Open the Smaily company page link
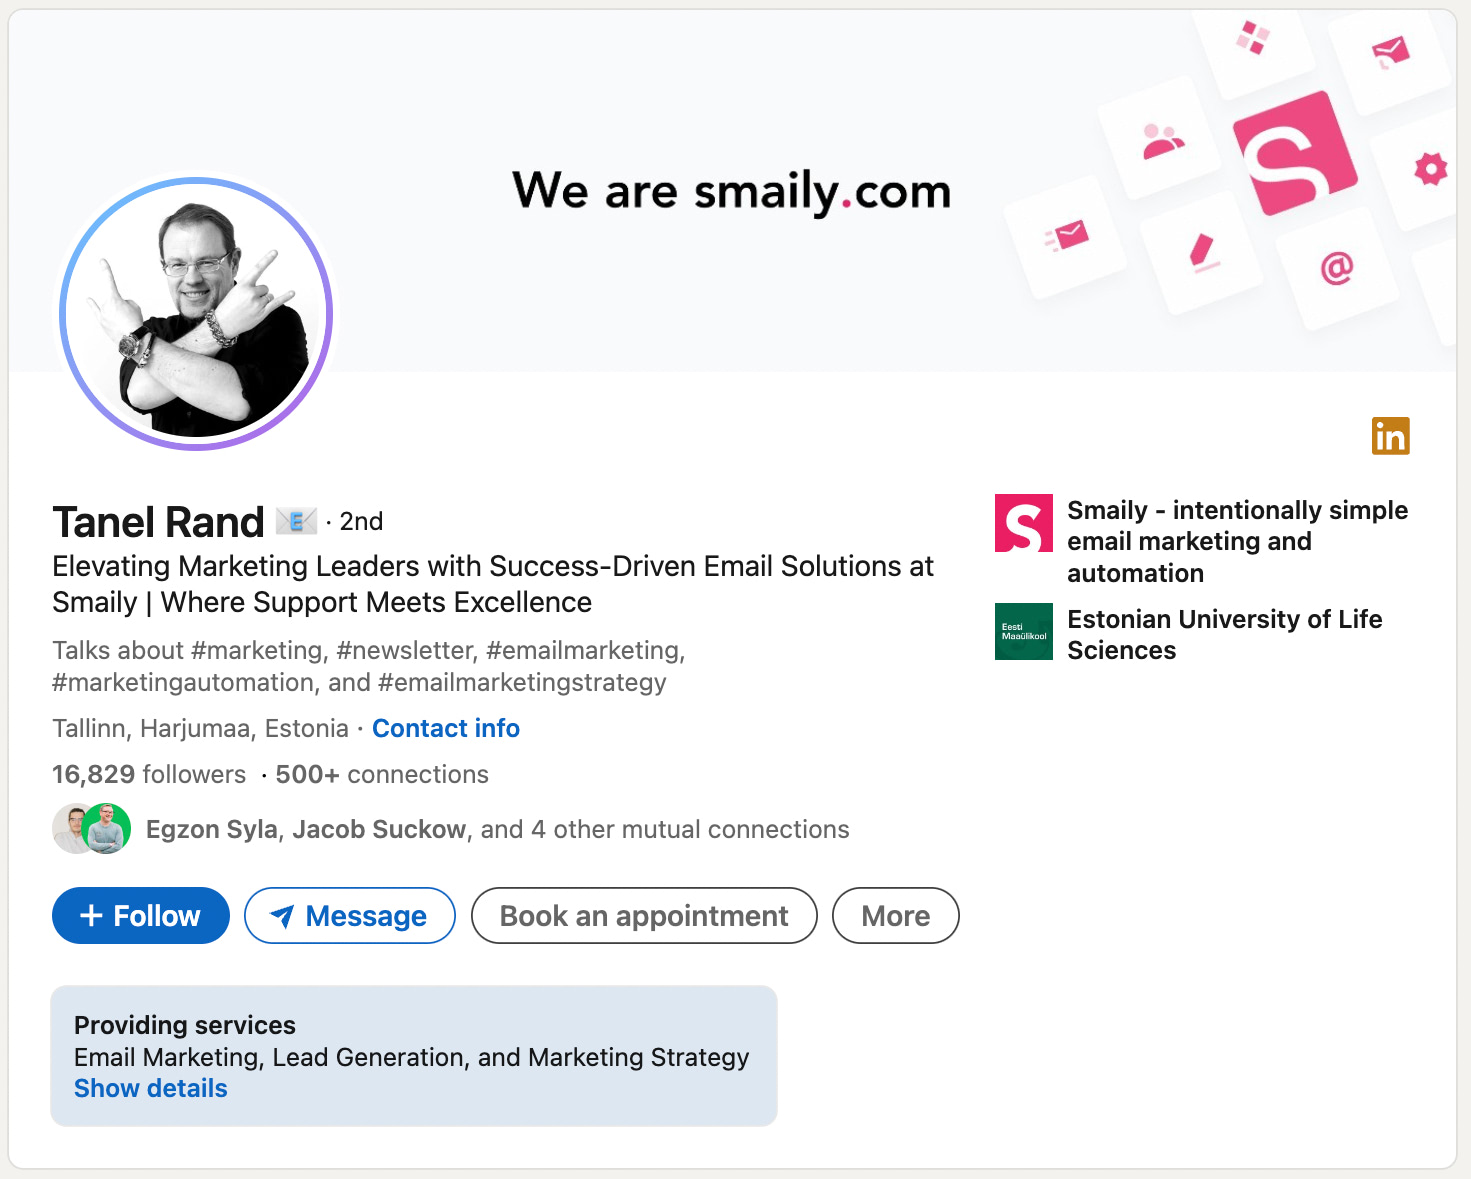This screenshot has height=1179, width=1471. point(1237,541)
